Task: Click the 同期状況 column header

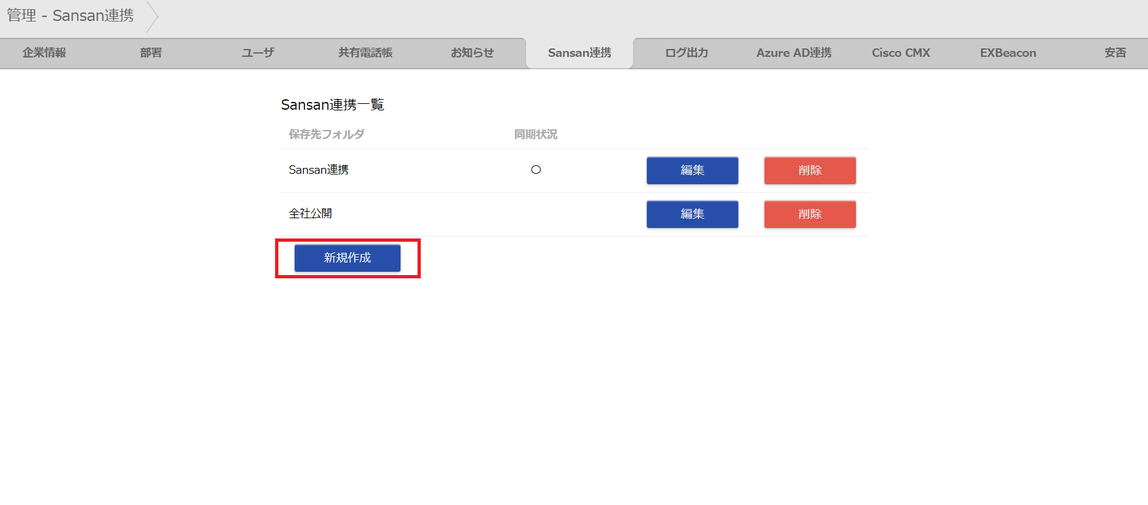Action: [x=536, y=135]
